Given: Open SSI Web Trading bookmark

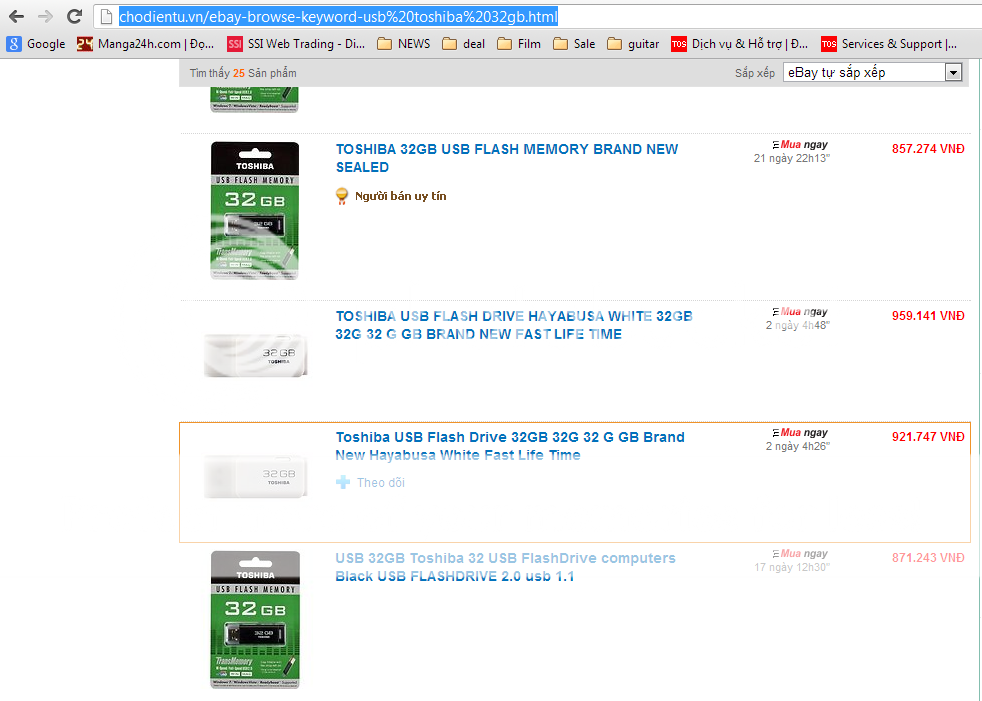Looking at the screenshot, I should point(296,44).
